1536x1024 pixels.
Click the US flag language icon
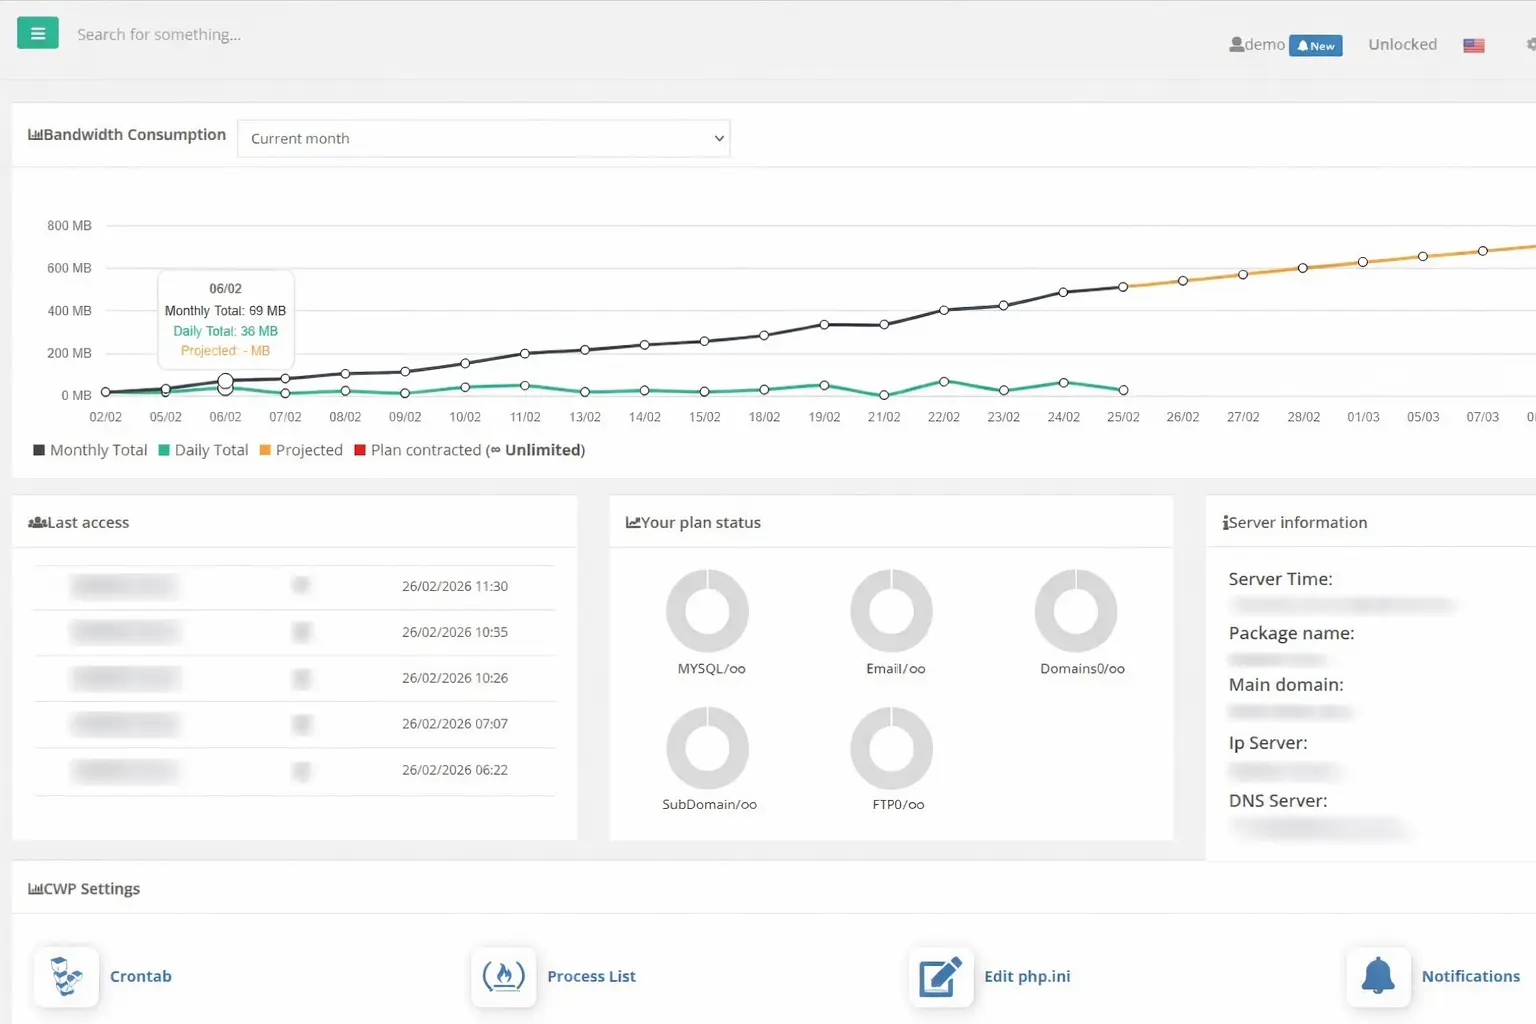(1474, 45)
